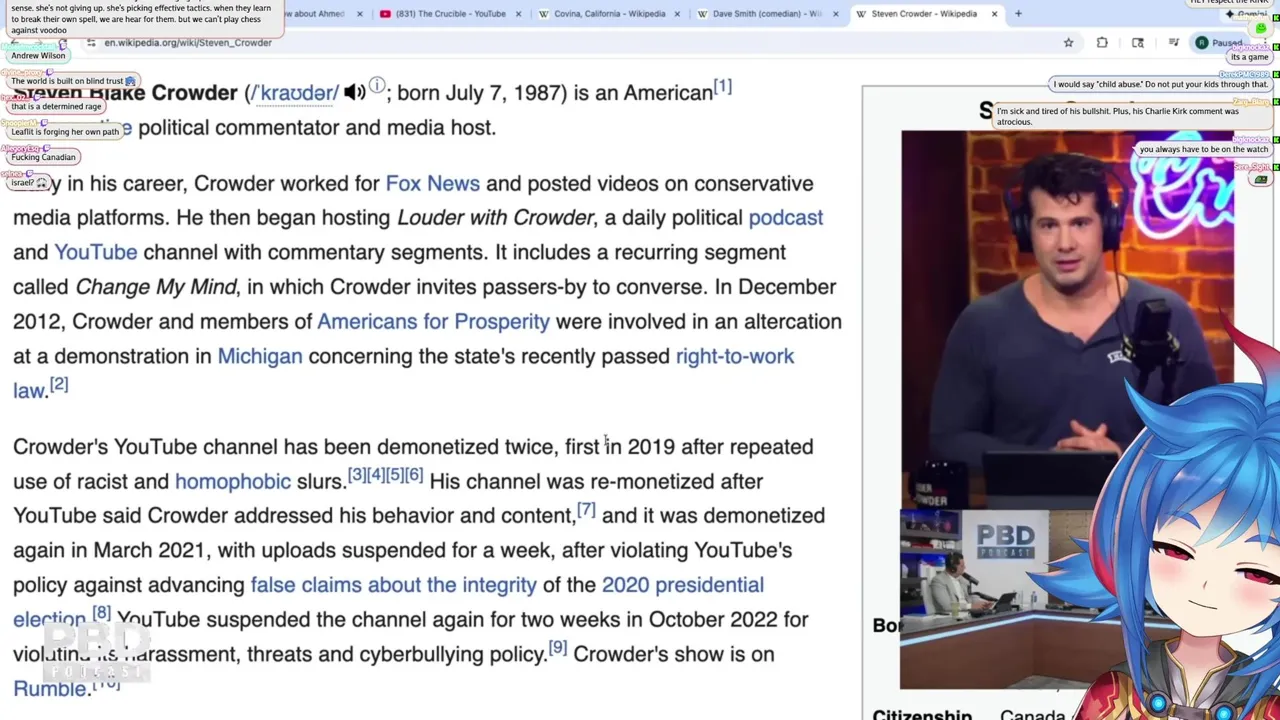The height and width of the screenshot is (720, 1280).
Task: Open the Paused profile button
Action: pos(1219,43)
